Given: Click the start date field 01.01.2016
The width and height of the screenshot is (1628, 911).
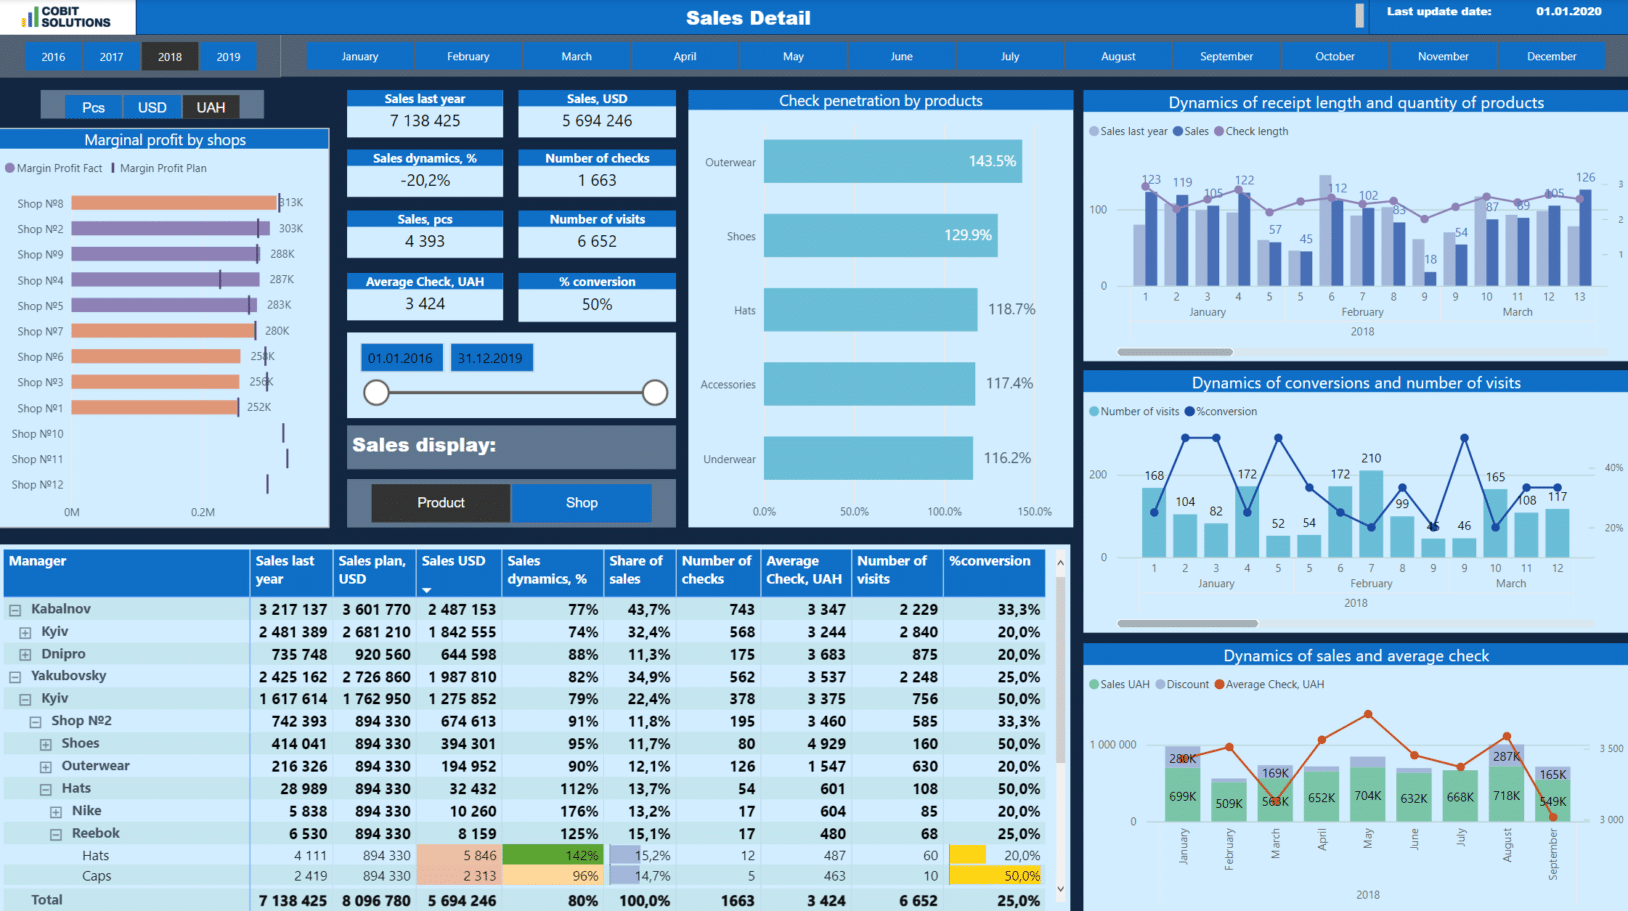Looking at the screenshot, I should click(400, 358).
